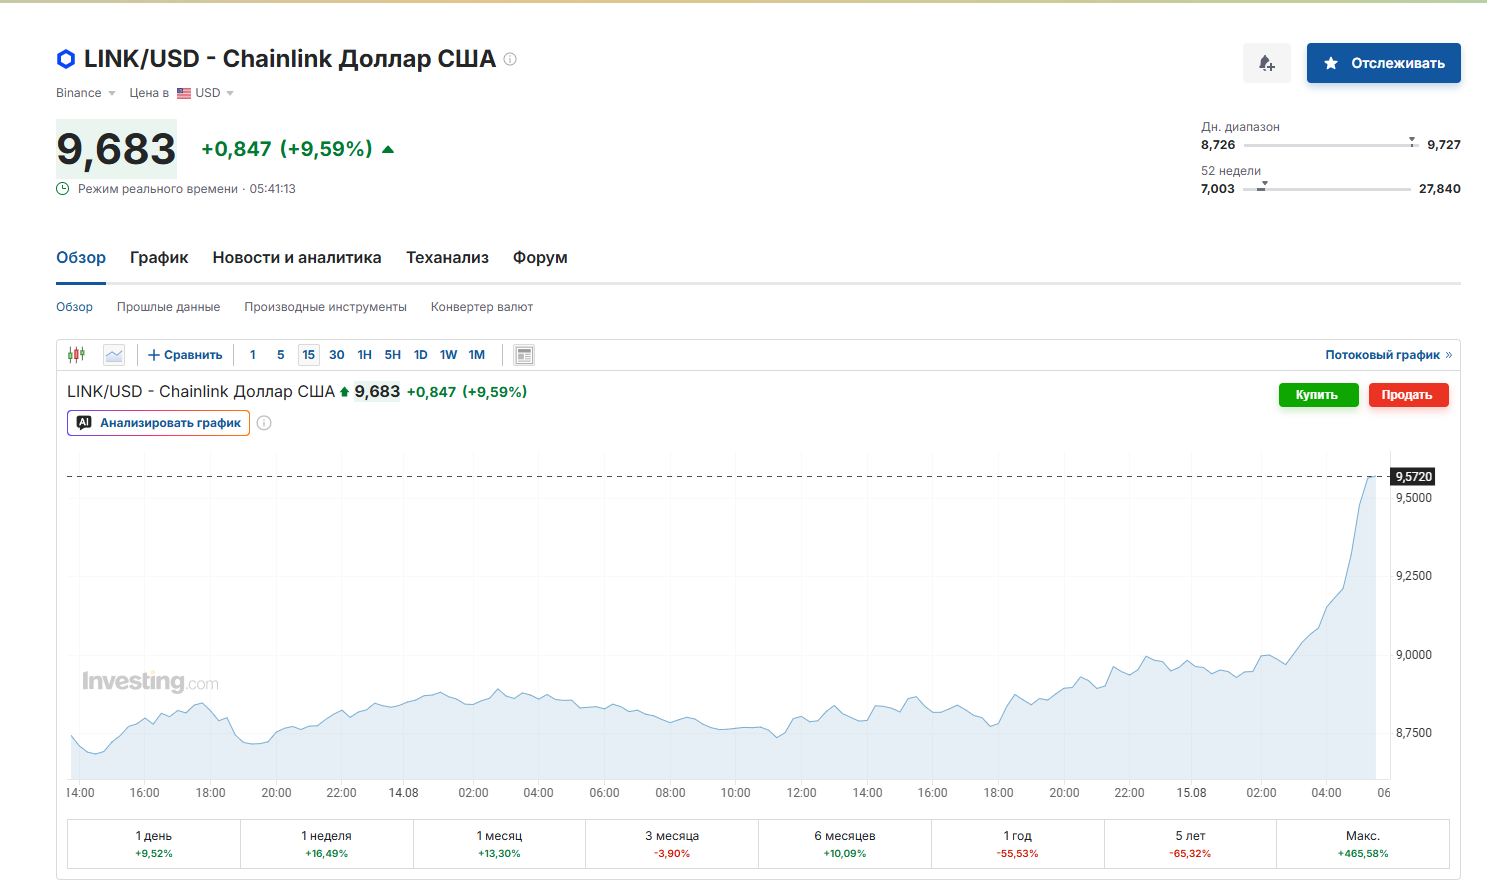Screen dimensions: 1487x893
Task: Click the info icon next to Analyze chart
Action: [x=264, y=423]
